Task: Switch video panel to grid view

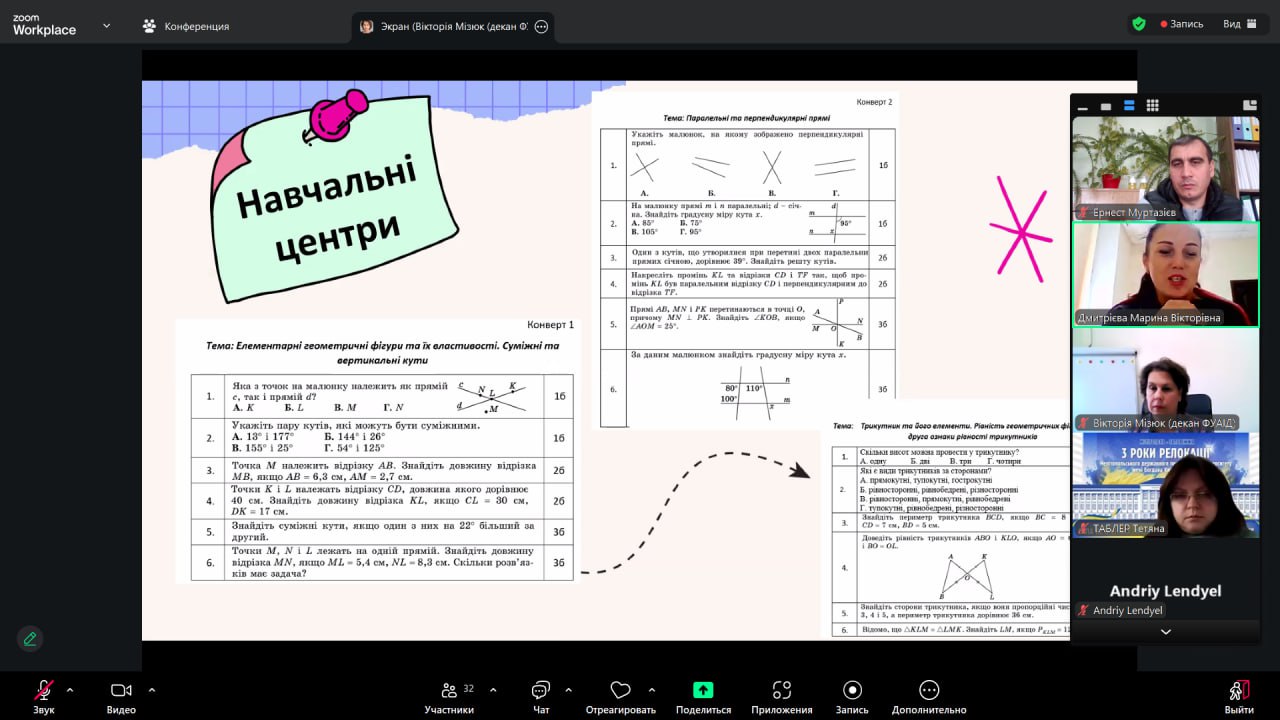Action: [x=1152, y=105]
